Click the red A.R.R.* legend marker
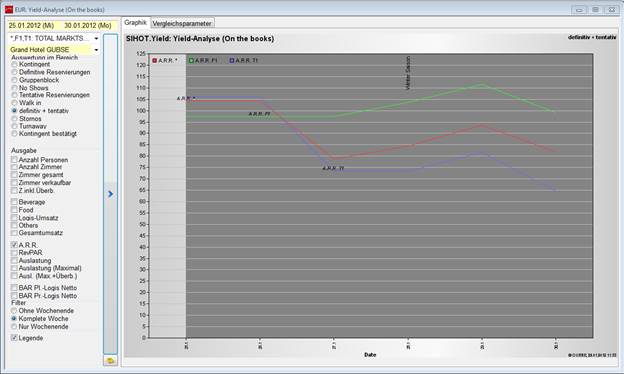The image size is (624, 374). click(x=154, y=60)
